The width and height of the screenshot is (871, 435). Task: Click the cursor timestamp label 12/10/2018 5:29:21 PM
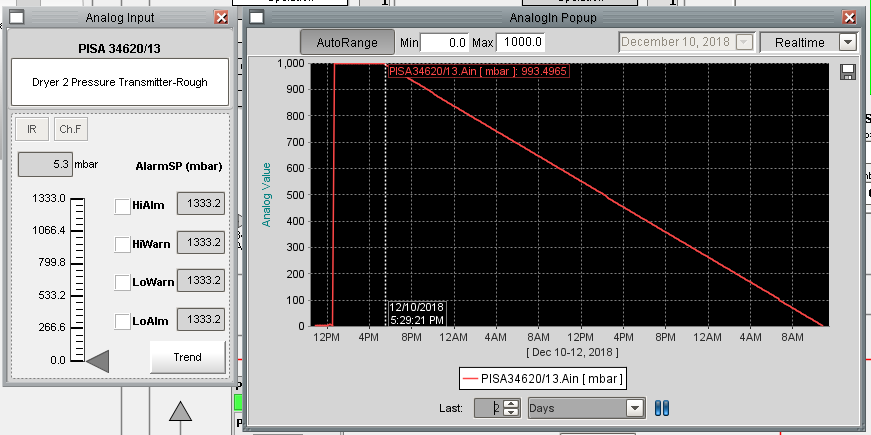417,314
